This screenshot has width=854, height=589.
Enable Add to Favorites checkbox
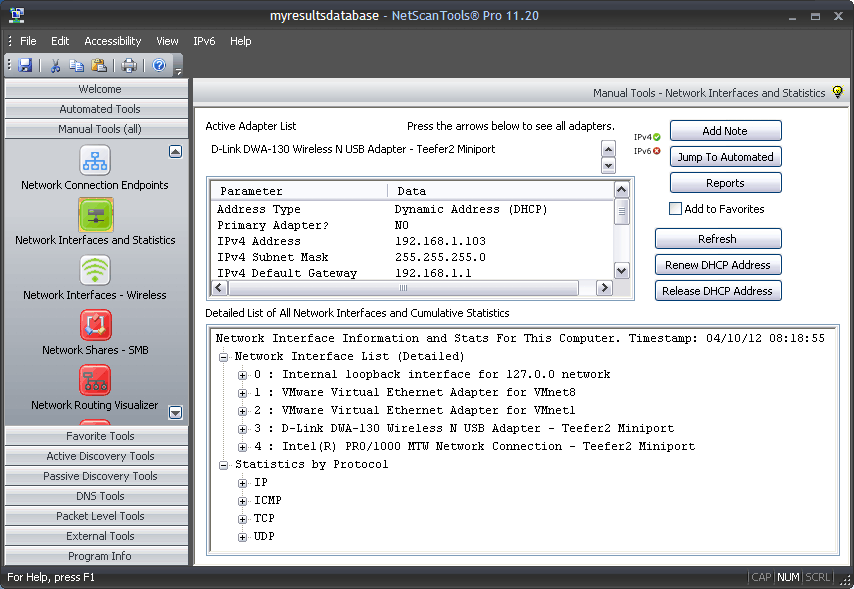[675, 209]
